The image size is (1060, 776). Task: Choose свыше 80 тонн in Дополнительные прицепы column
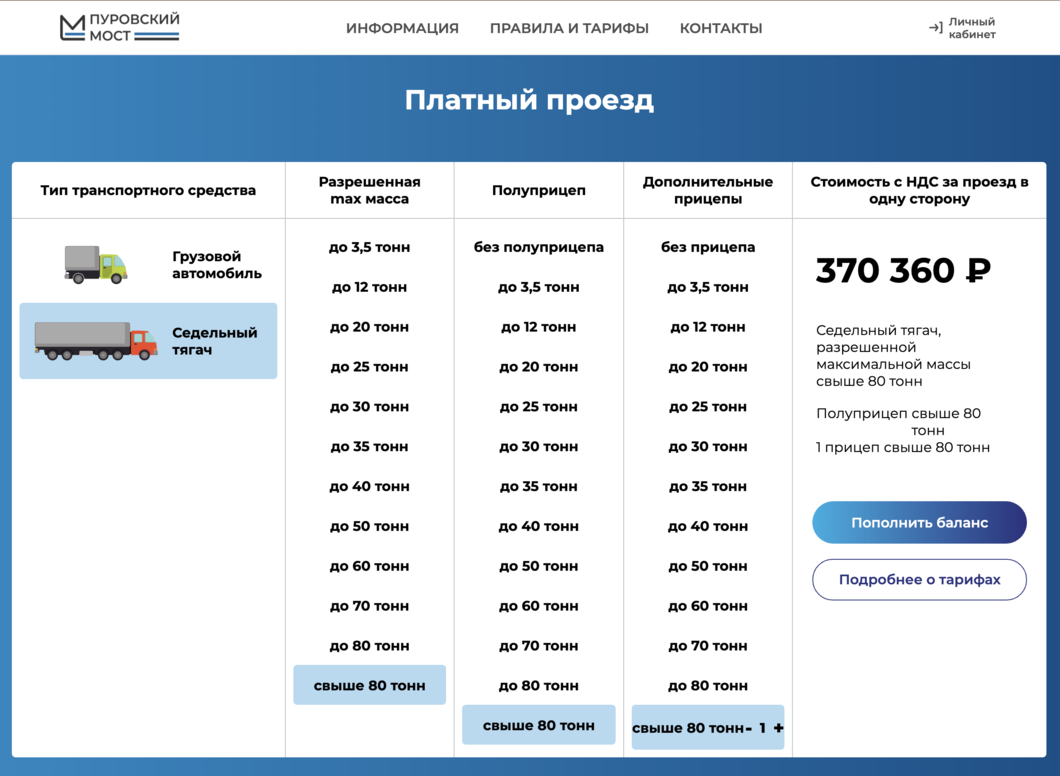tap(688, 728)
